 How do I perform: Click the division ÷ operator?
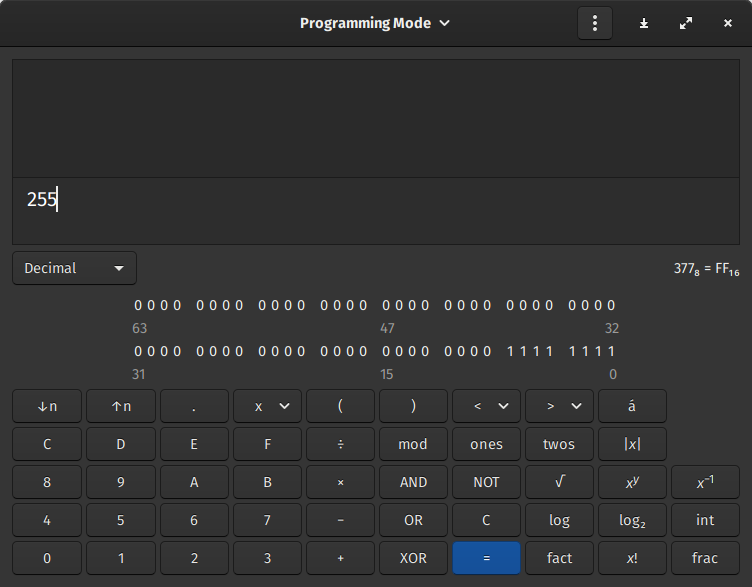coord(340,444)
